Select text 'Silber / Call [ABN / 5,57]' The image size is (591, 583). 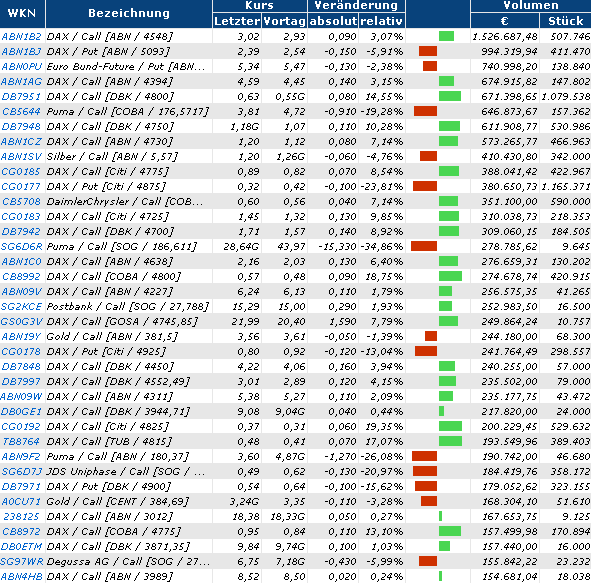[x=112, y=156]
